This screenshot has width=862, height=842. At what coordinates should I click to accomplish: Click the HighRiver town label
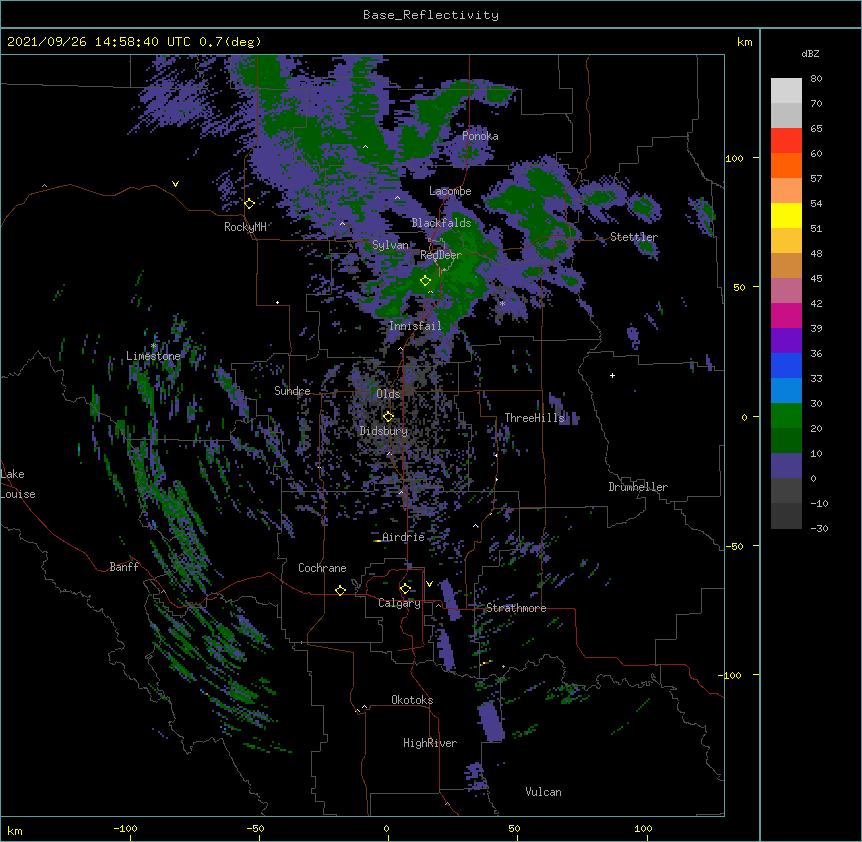click(430, 743)
